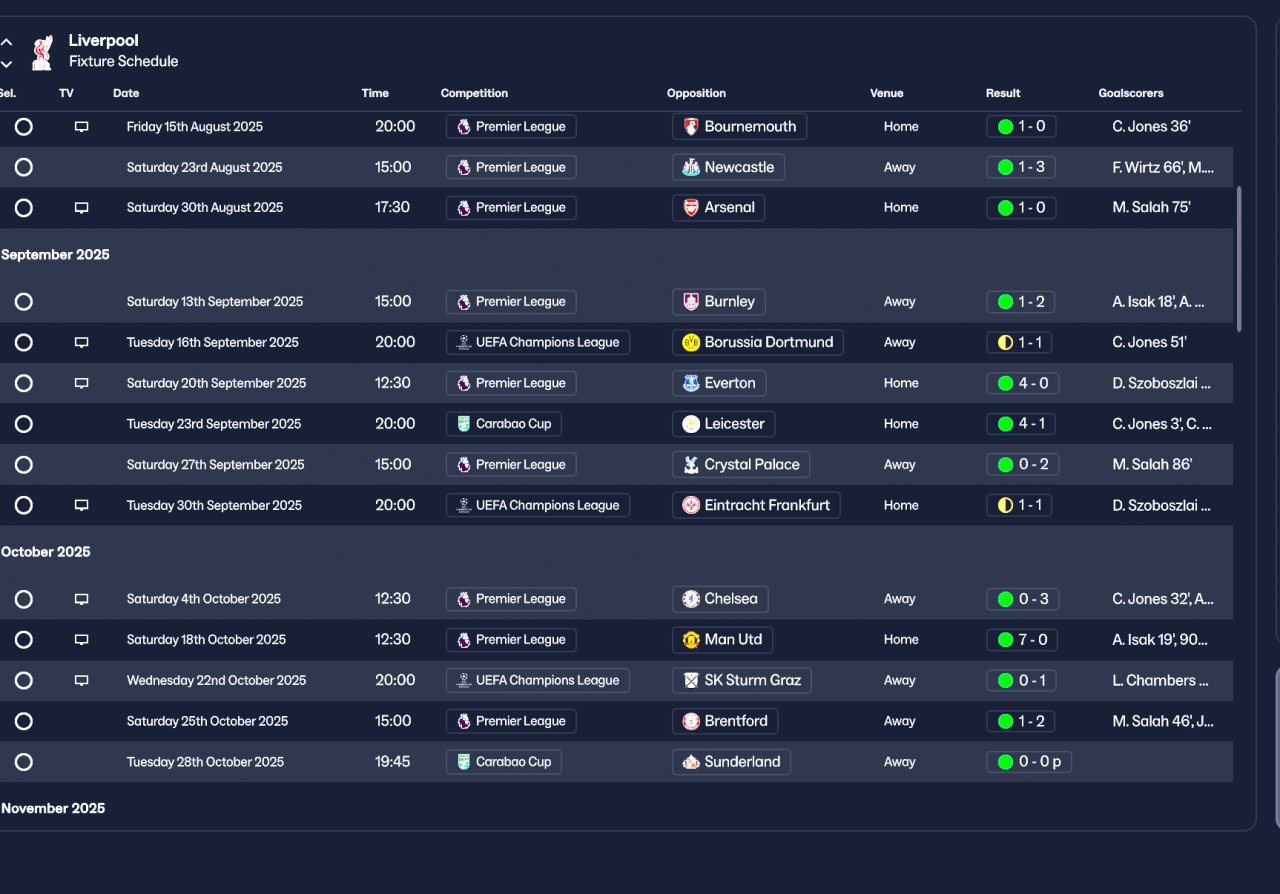Click the TV icon in the Borussia Dortmund row
This screenshot has width=1280, height=894.
point(82,343)
